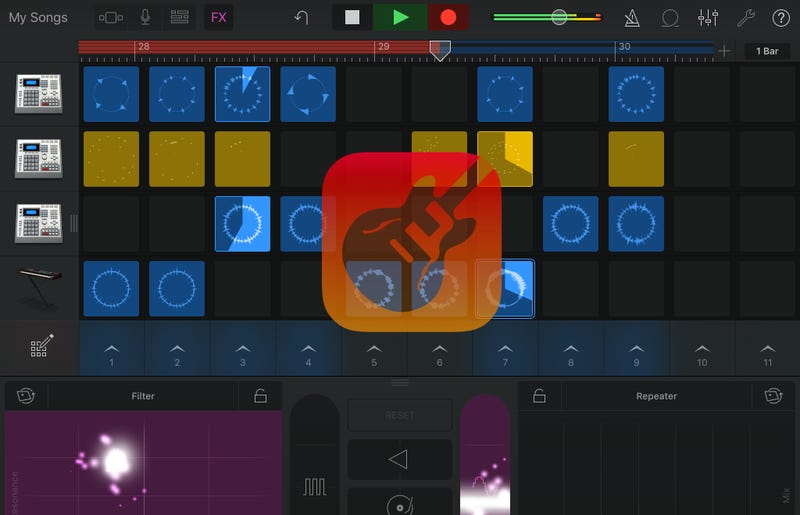
Task: Tap the turntable scratch button
Action: [x=399, y=502]
